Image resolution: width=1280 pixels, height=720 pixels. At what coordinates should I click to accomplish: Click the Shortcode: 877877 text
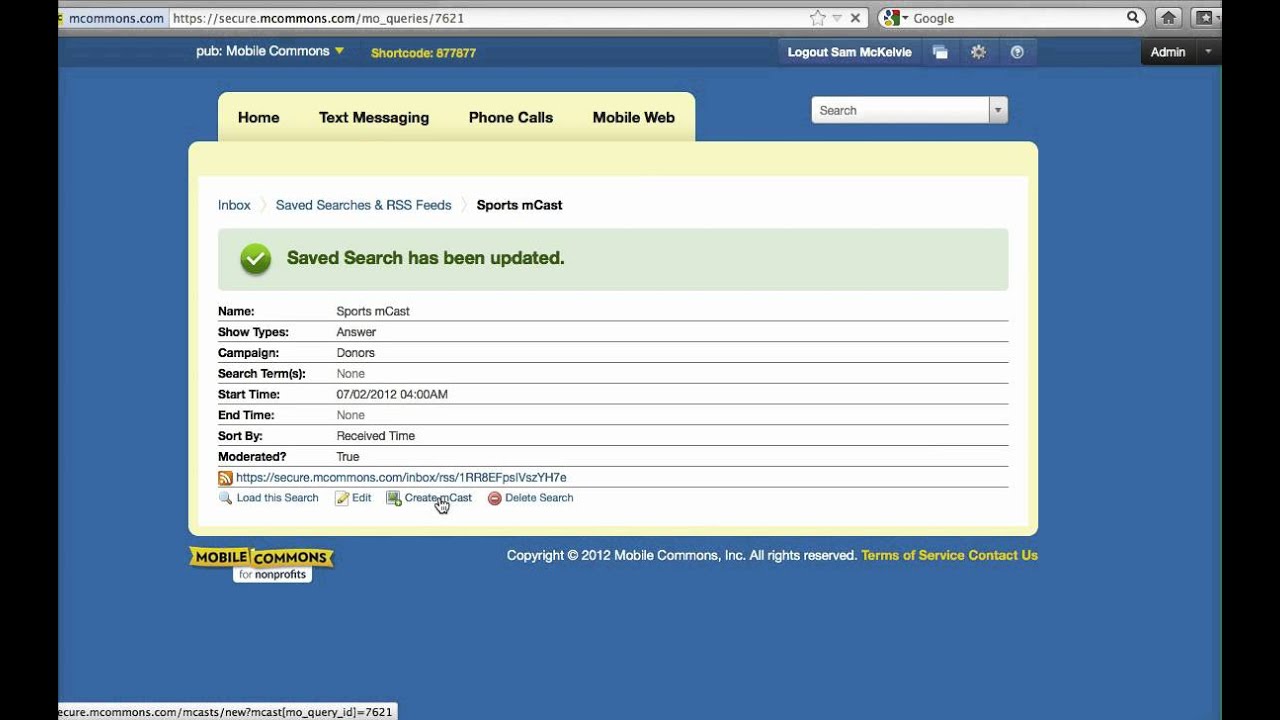(423, 53)
